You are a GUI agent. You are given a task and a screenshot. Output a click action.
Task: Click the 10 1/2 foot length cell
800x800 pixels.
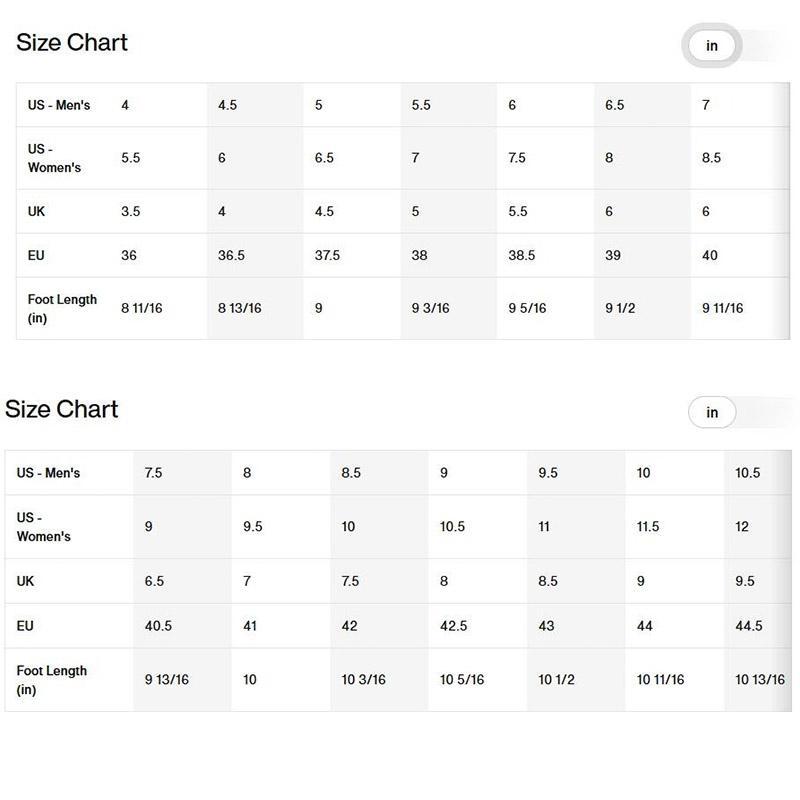tap(556, 680)
